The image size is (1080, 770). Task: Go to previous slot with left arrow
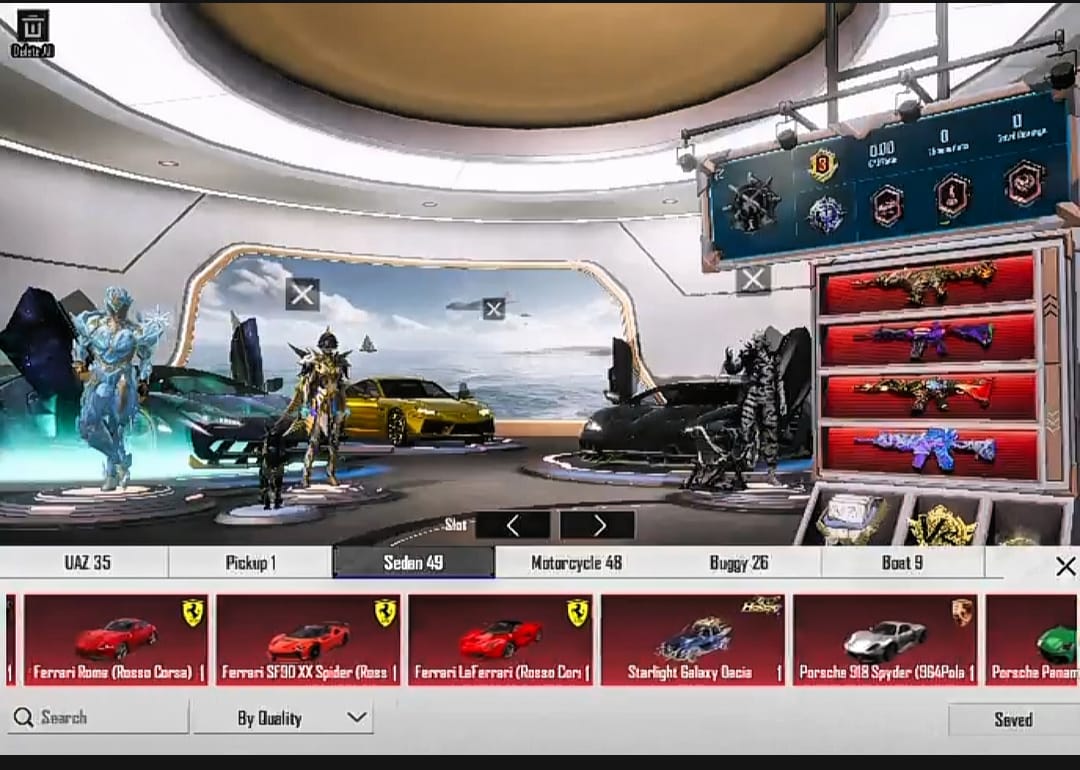pyautogui.click(x=513, y=526)
